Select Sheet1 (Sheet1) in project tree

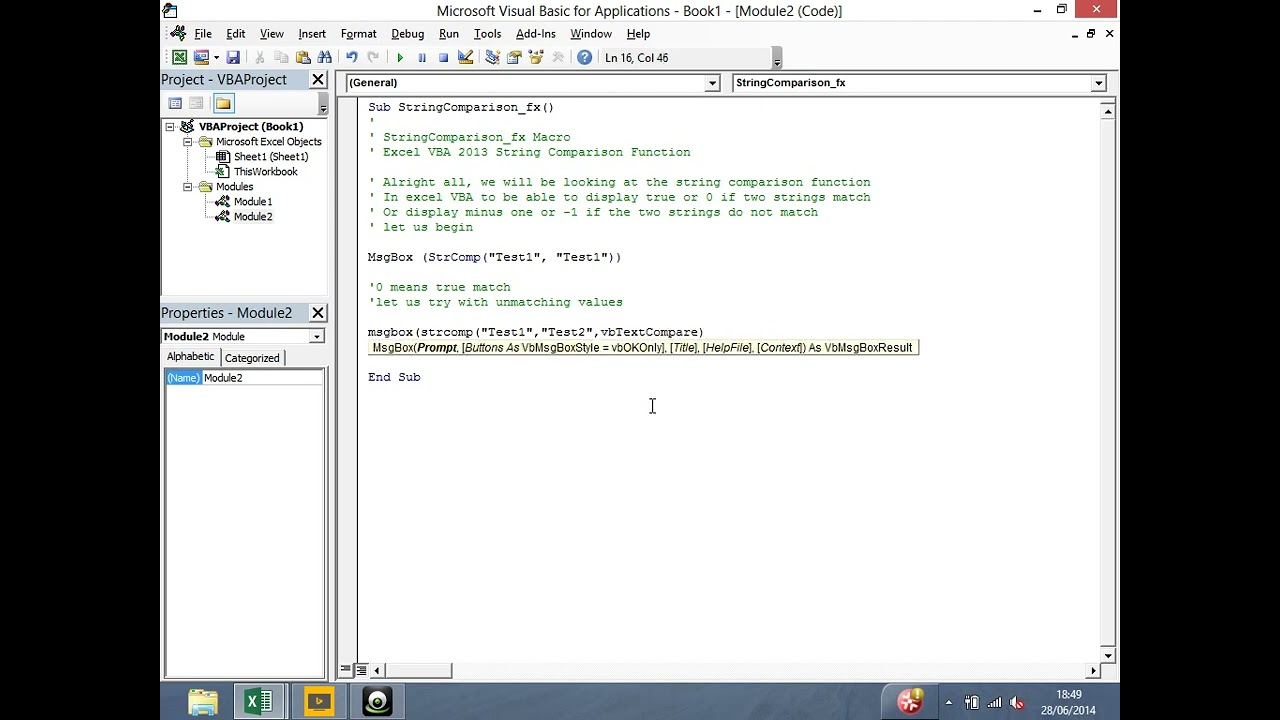coord(271,157)
